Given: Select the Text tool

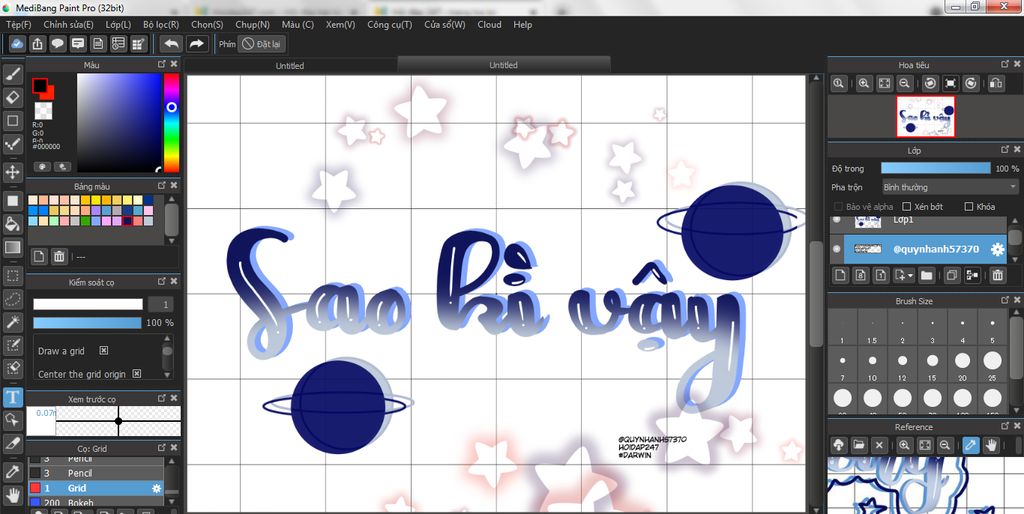Looking at the screenshot, I should pyautogui.click(x=12, y=396).
